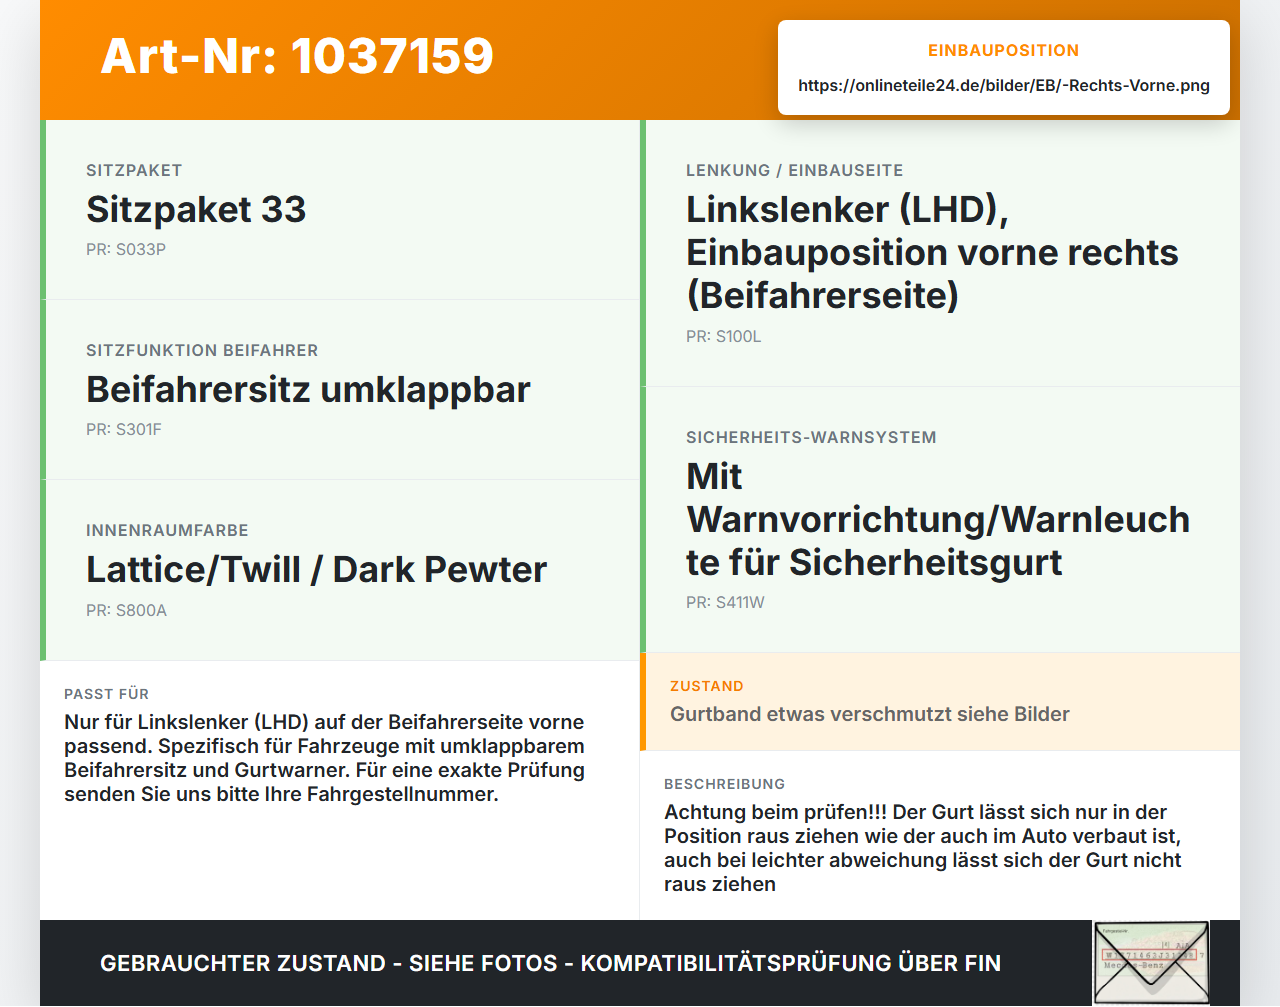
Task: Click the PR: S033P code
Action: [126, 249]
